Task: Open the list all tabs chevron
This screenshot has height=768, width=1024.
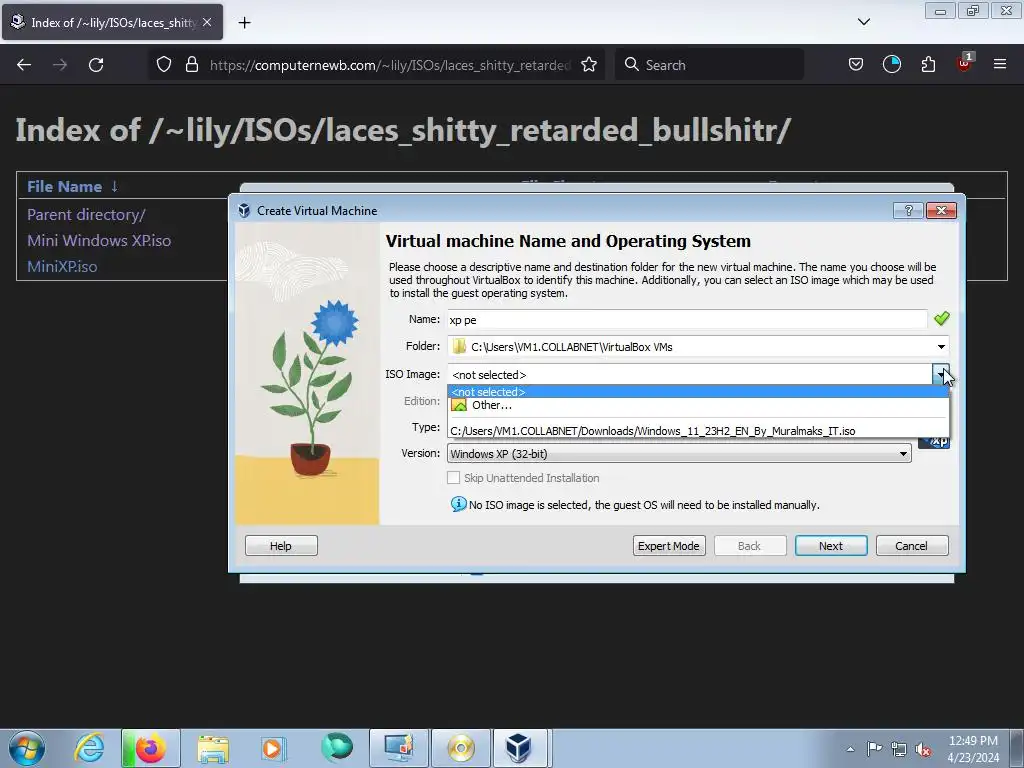Action: pyautogui.click(x=864, y=22)
